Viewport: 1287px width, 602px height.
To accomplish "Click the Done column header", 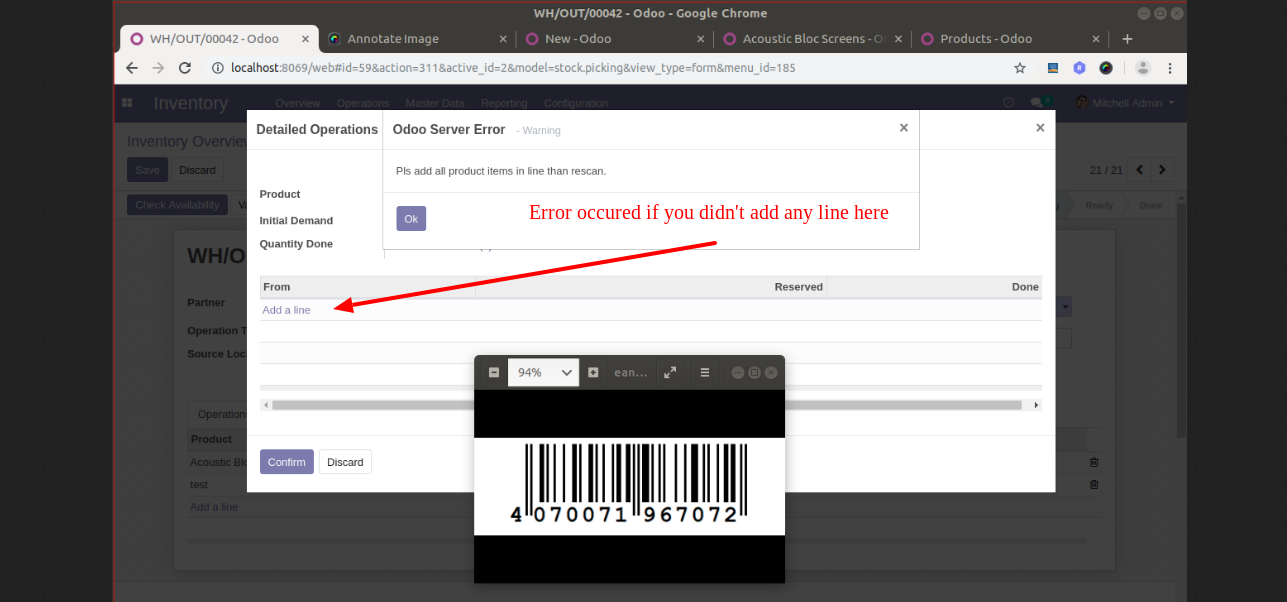I will 935,287.
